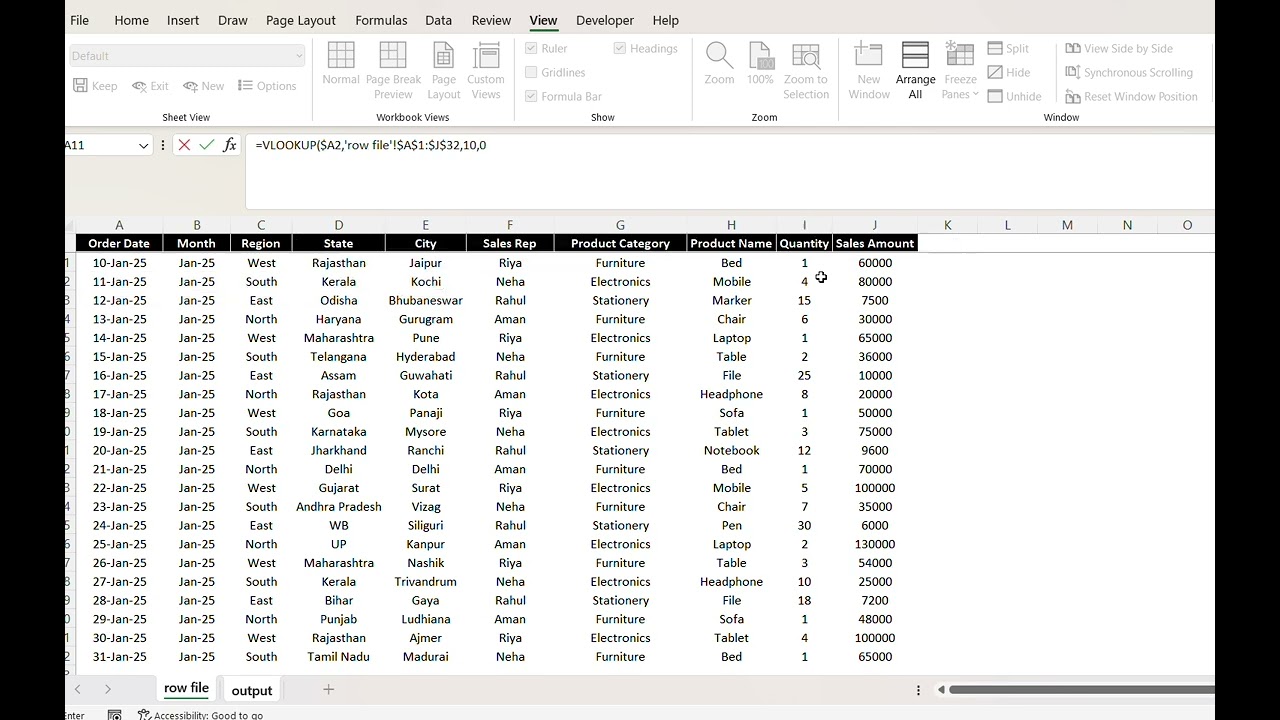Switch to the Formulas tab
The width and height of the screenshot is (1280, 720).
tap(381, 20)
